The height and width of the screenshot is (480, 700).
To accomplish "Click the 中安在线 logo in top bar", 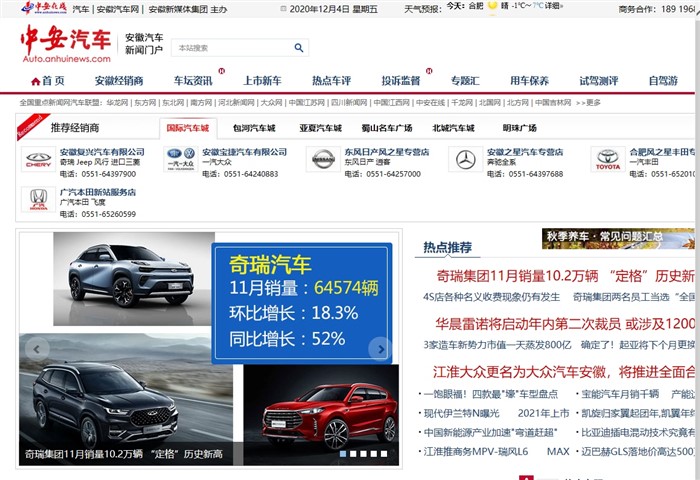I will (45, 8).
